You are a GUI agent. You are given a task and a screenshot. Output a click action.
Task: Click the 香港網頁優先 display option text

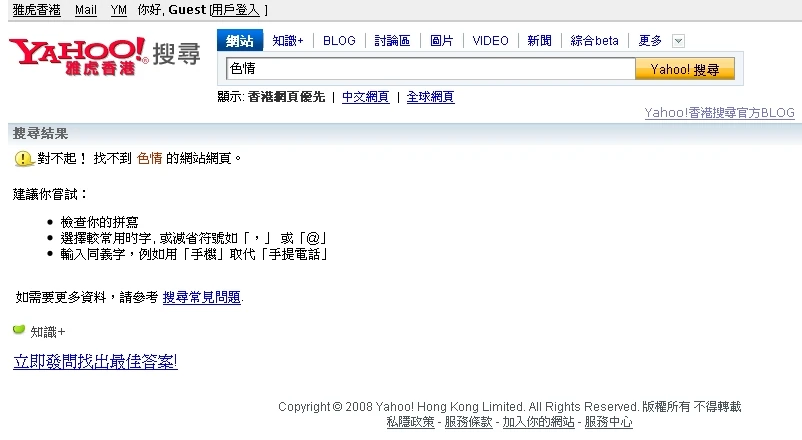(286, 97)
